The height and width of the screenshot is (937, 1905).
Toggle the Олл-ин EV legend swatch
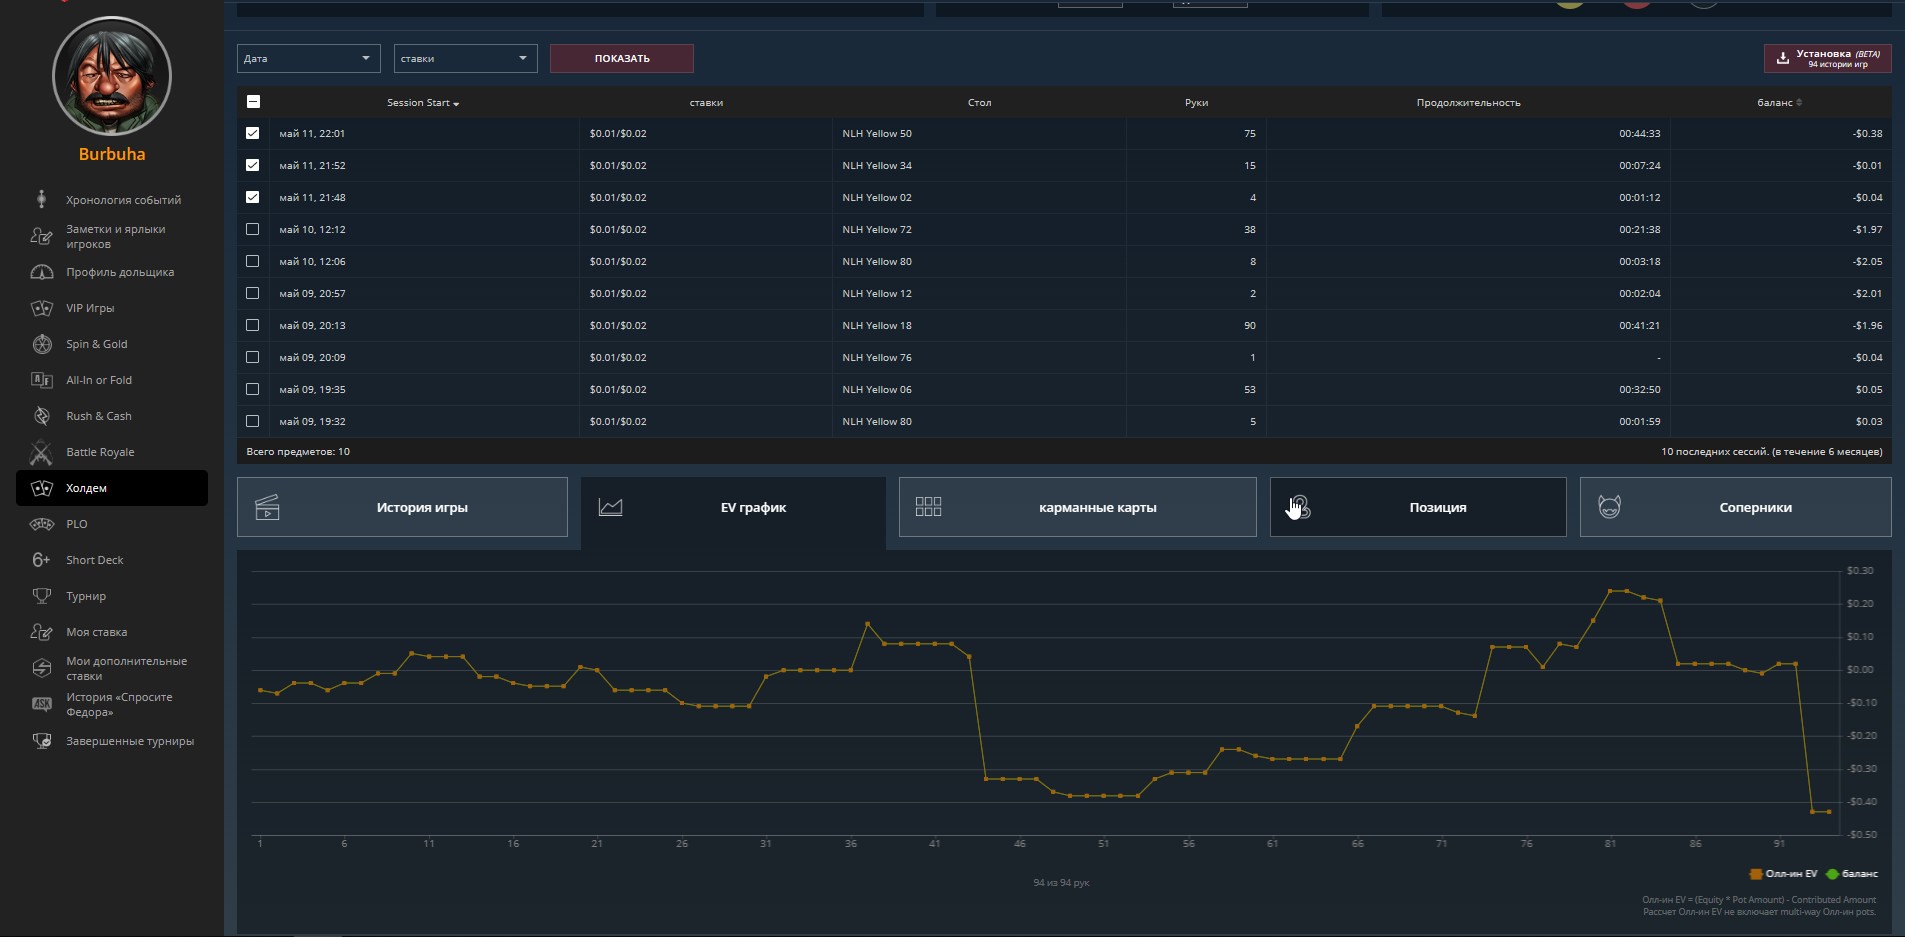click(1755, 874)
